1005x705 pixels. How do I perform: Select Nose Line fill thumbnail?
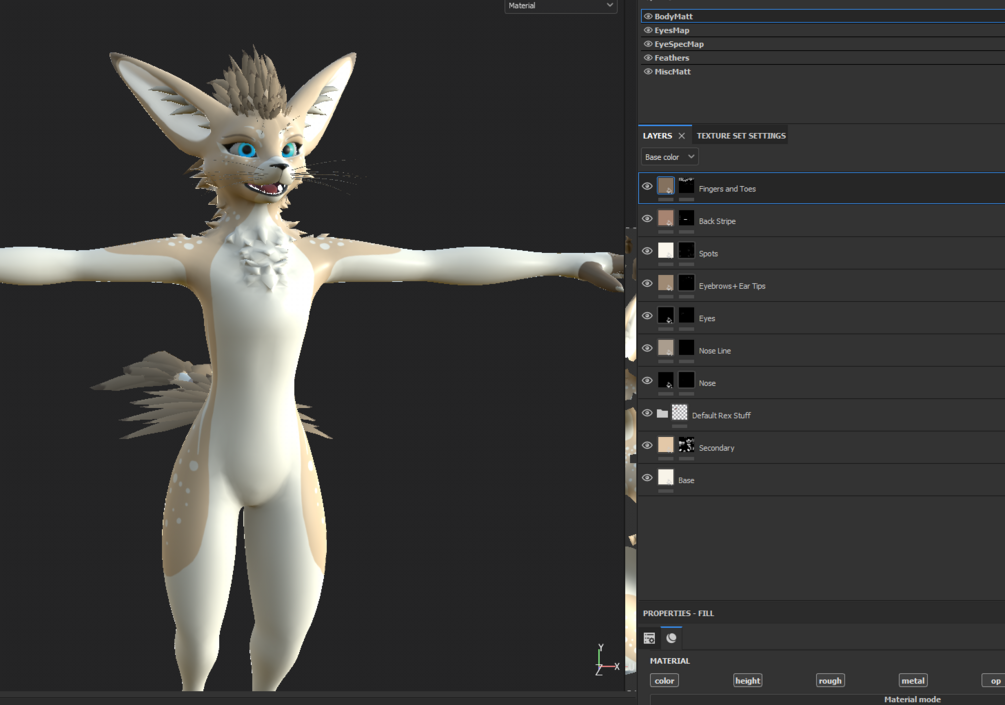tap(666, 348)
